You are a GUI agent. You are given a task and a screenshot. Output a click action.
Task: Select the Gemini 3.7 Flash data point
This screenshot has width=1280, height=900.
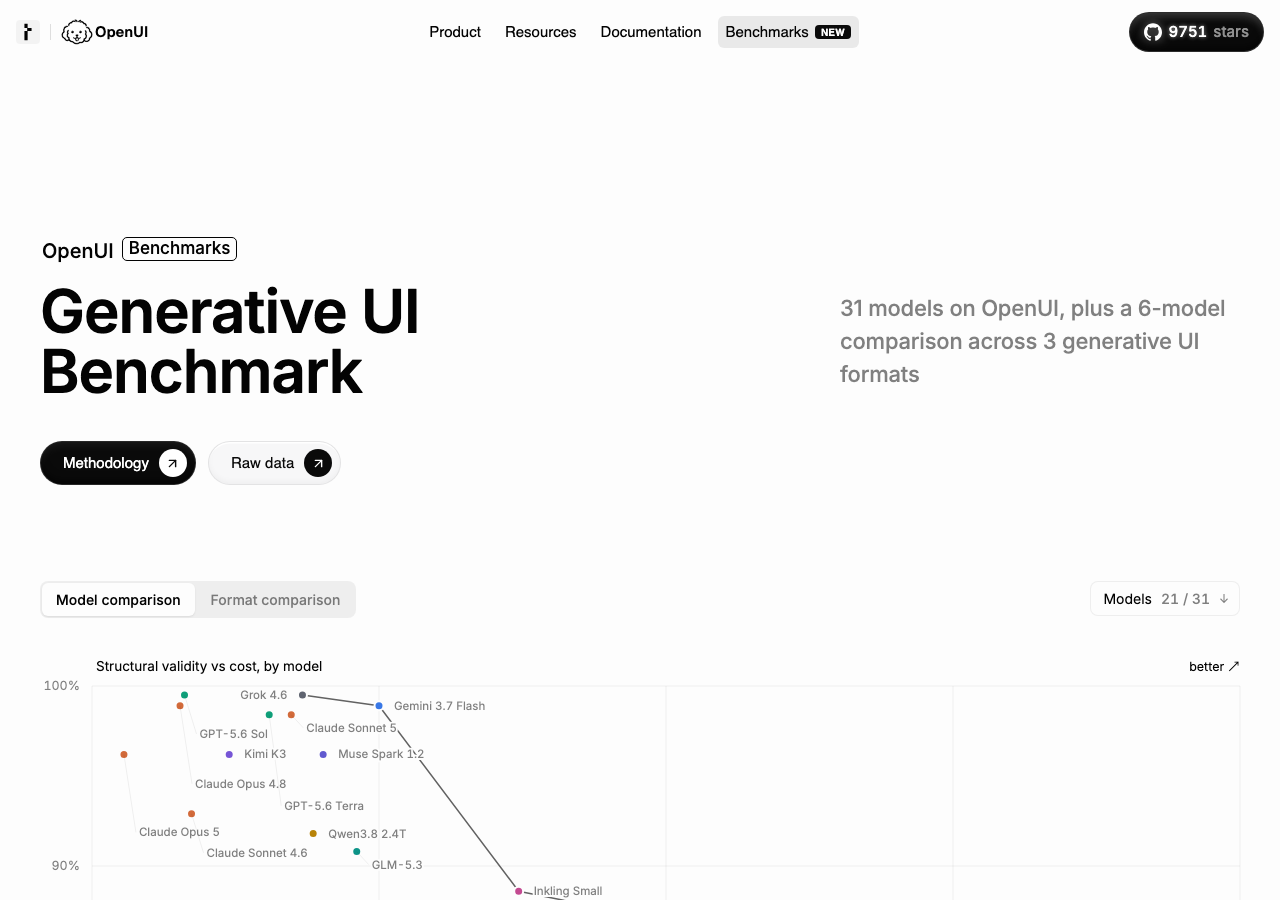coord(379,706)
